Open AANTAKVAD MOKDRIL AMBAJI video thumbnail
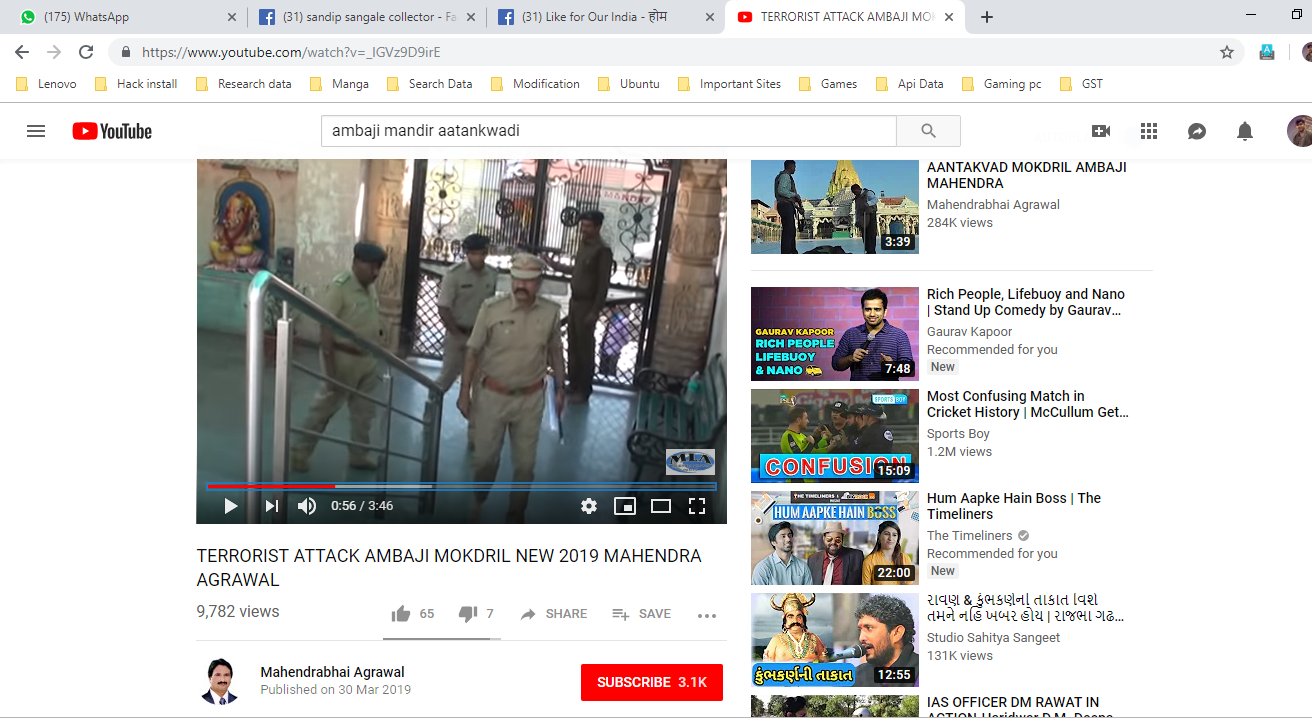The width and height of the screenshot is (1312, 721). coord(835,206)
